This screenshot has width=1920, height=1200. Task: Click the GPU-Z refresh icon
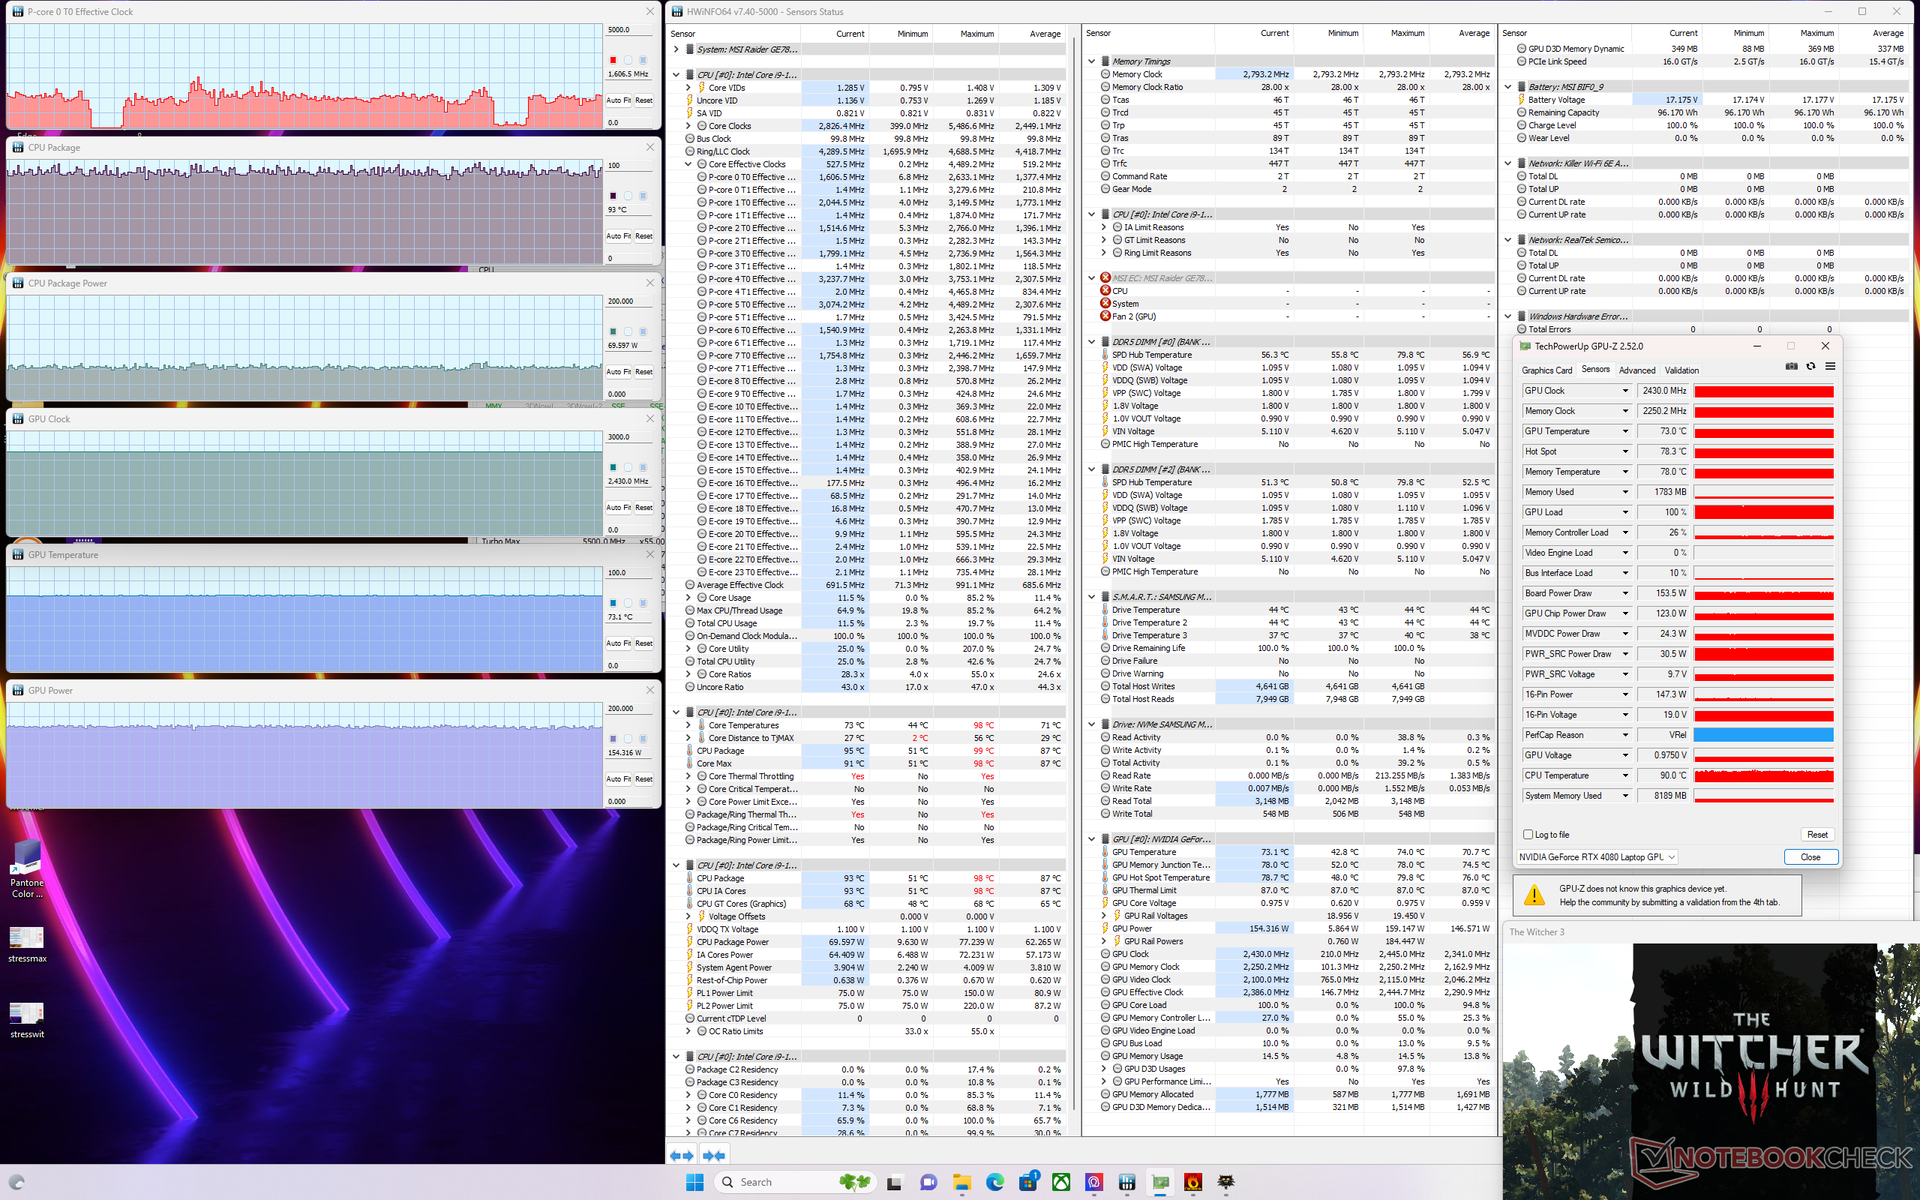pos(1810,367)
